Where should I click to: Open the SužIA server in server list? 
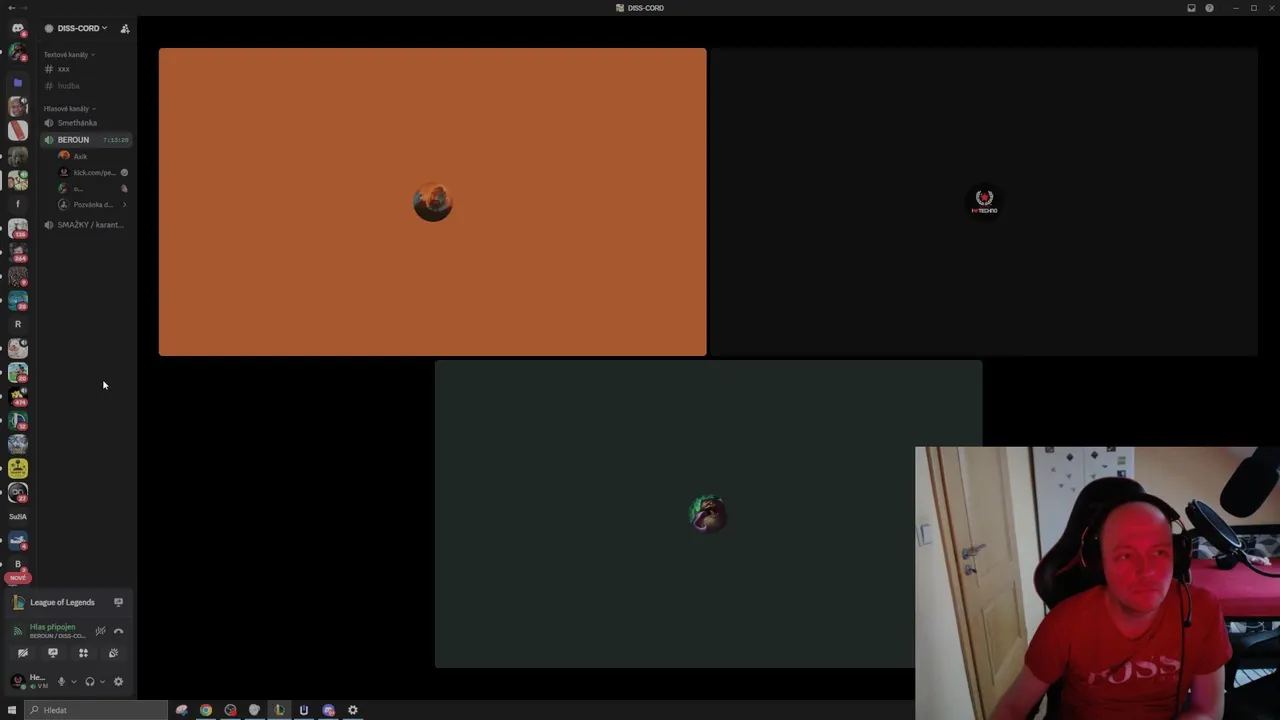point(18,516)
